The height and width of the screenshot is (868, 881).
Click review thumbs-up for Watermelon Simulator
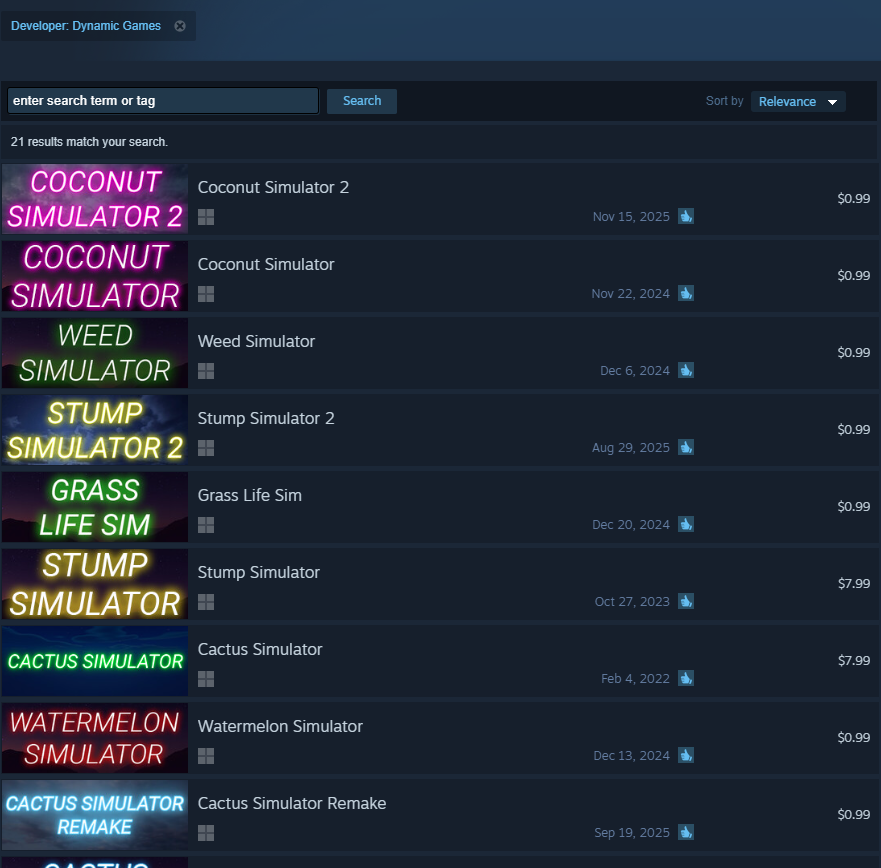686,755
